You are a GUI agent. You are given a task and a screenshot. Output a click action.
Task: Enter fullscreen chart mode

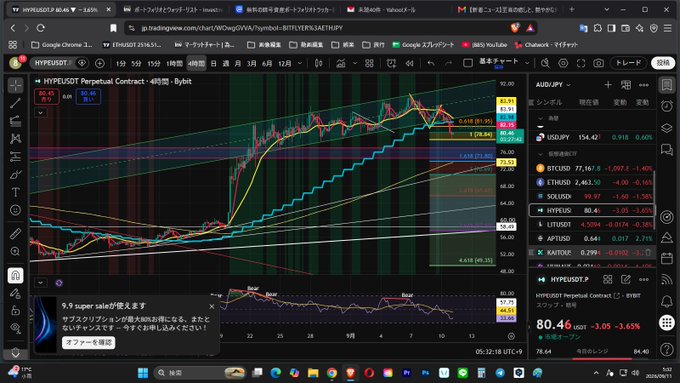point(581,63)
